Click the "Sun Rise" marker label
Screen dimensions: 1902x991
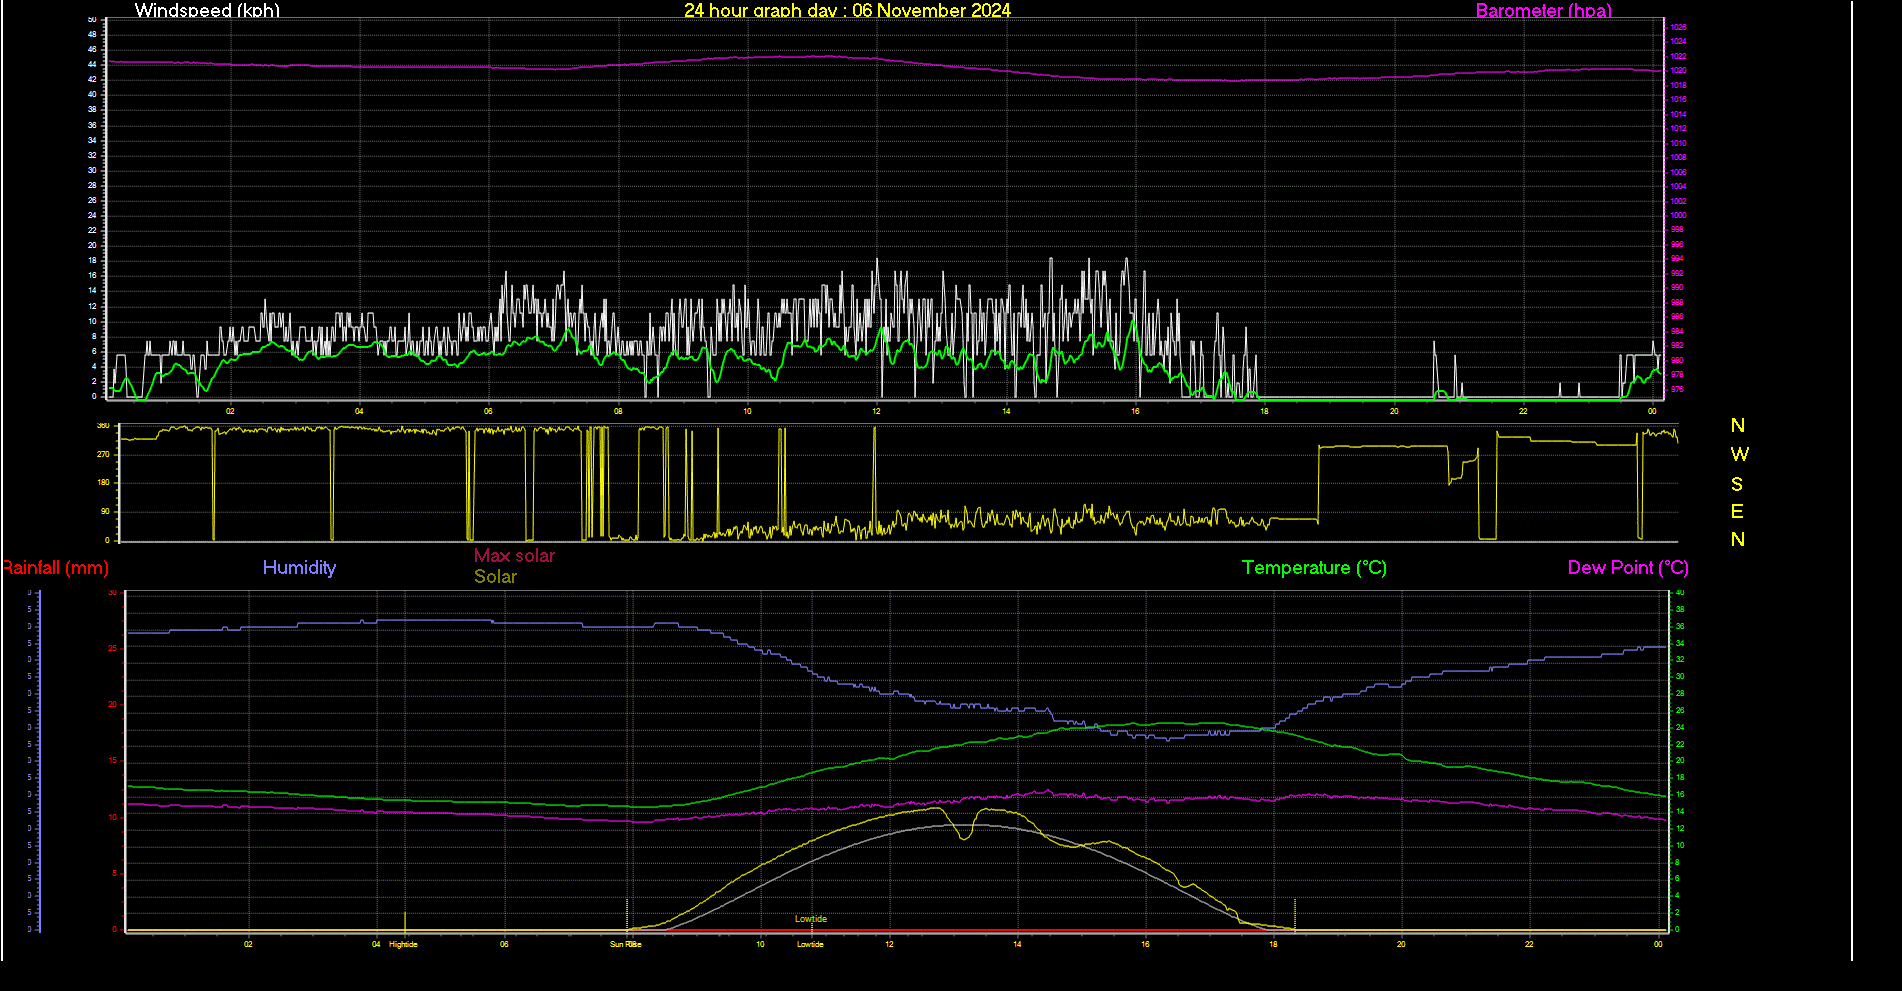pyautogui.click(x=626, y=944)
